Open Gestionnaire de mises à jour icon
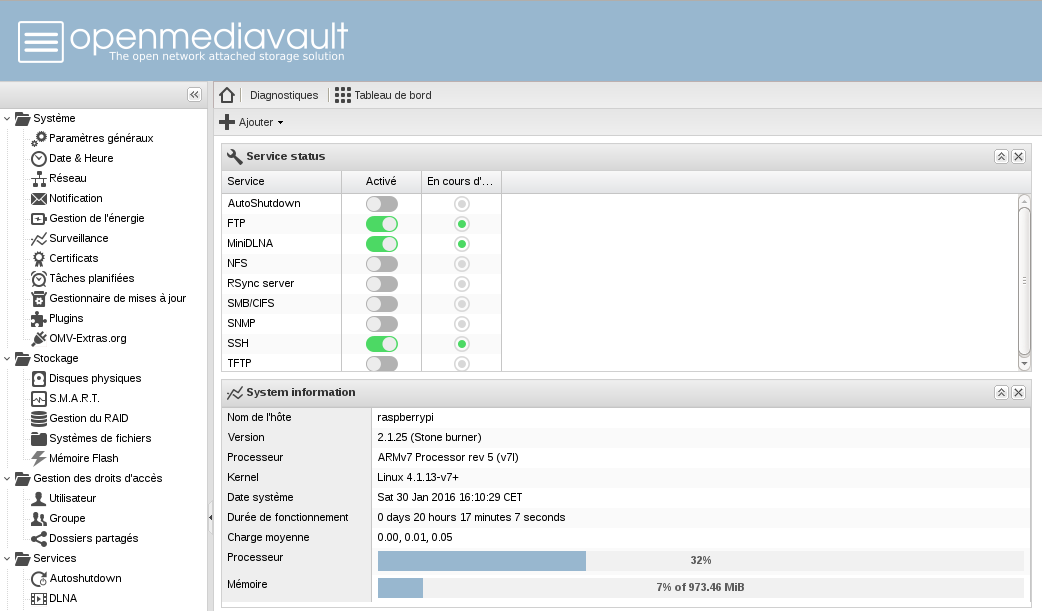 [x=39, y=299]
